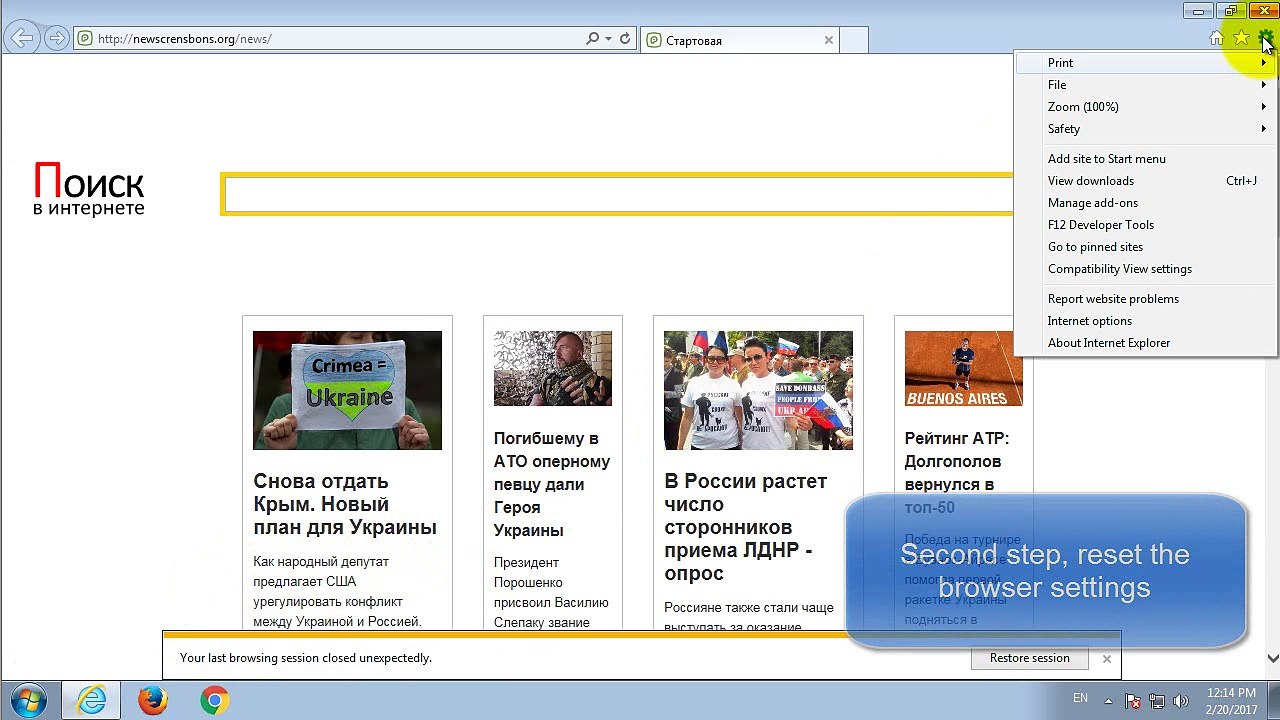Open the Windows Start menu
The height and width of the screenshot is (720, 1280).
tap(29, 700)
